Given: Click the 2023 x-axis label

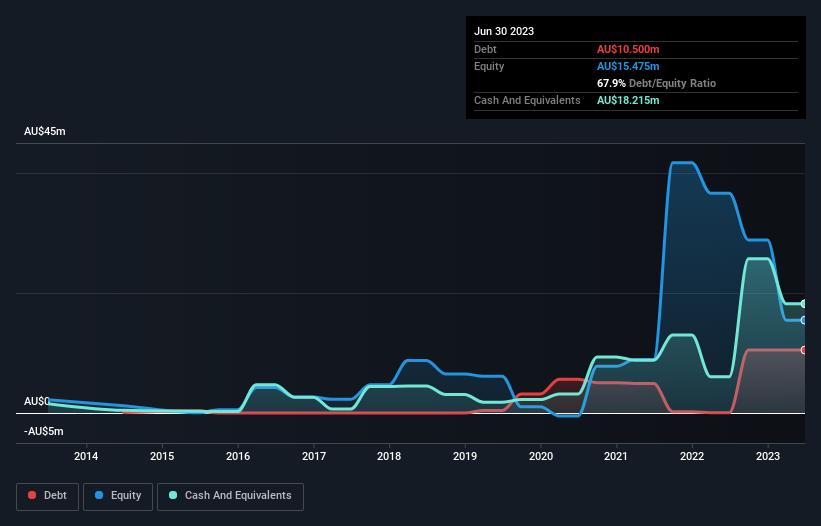Looking at the screenshot, I should click(x=768, y=456).
